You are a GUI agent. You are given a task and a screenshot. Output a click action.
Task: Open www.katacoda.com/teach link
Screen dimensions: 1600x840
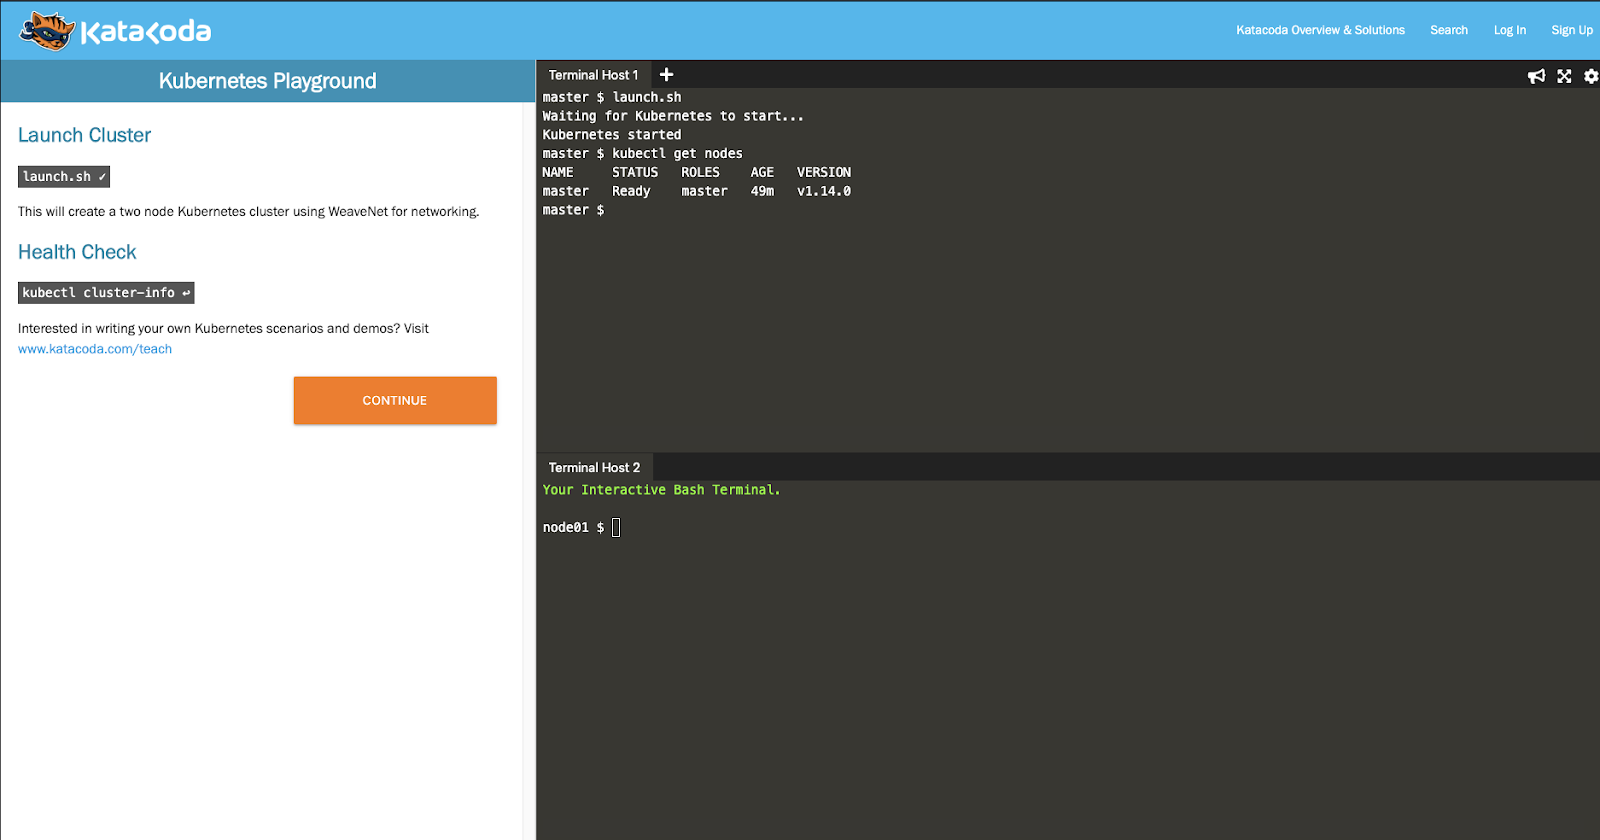(x=95, y=349)
